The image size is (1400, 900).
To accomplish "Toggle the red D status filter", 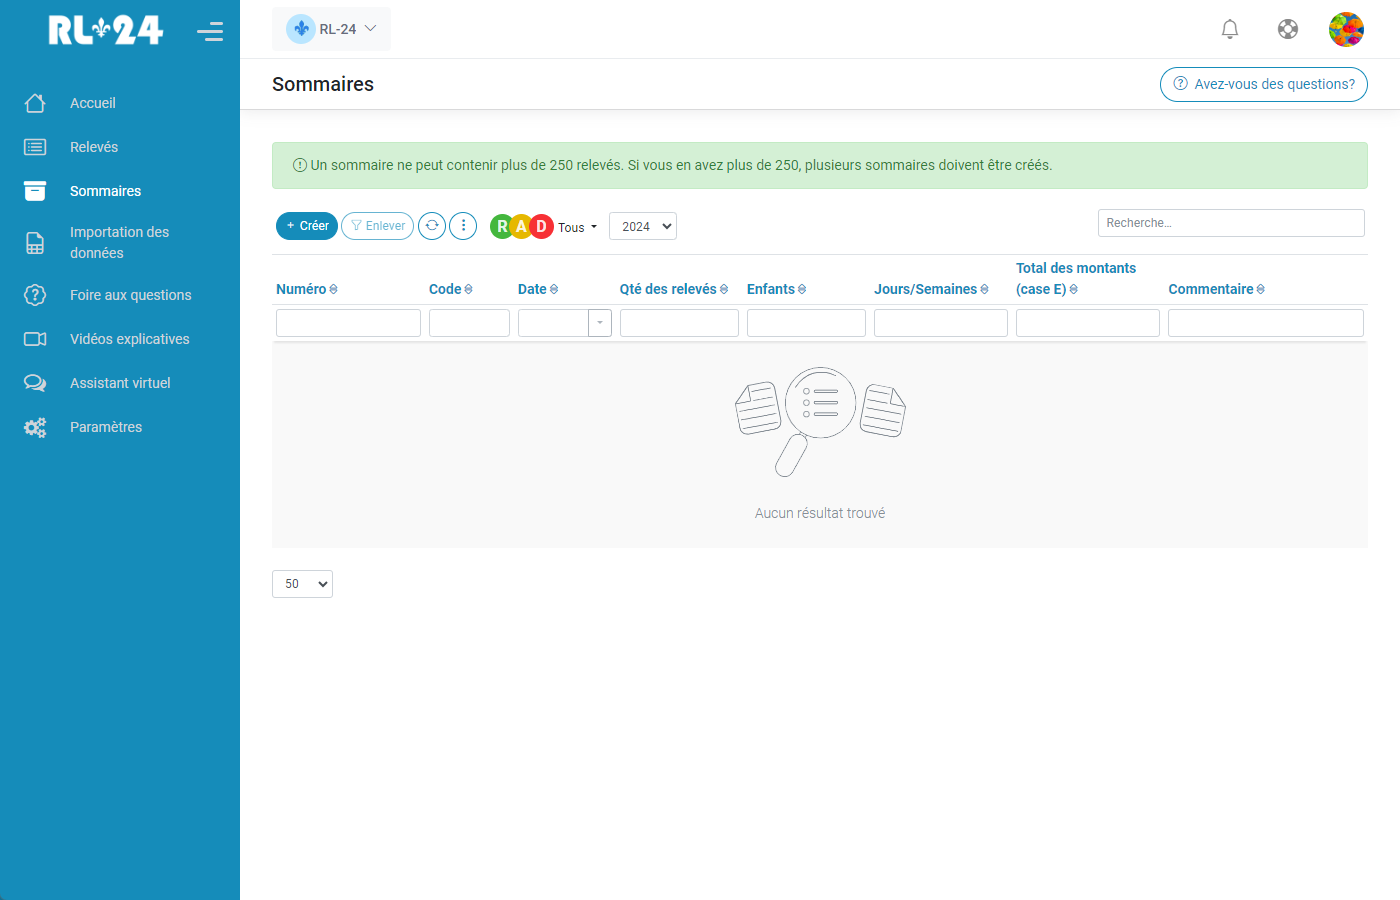I will [542, 226].
